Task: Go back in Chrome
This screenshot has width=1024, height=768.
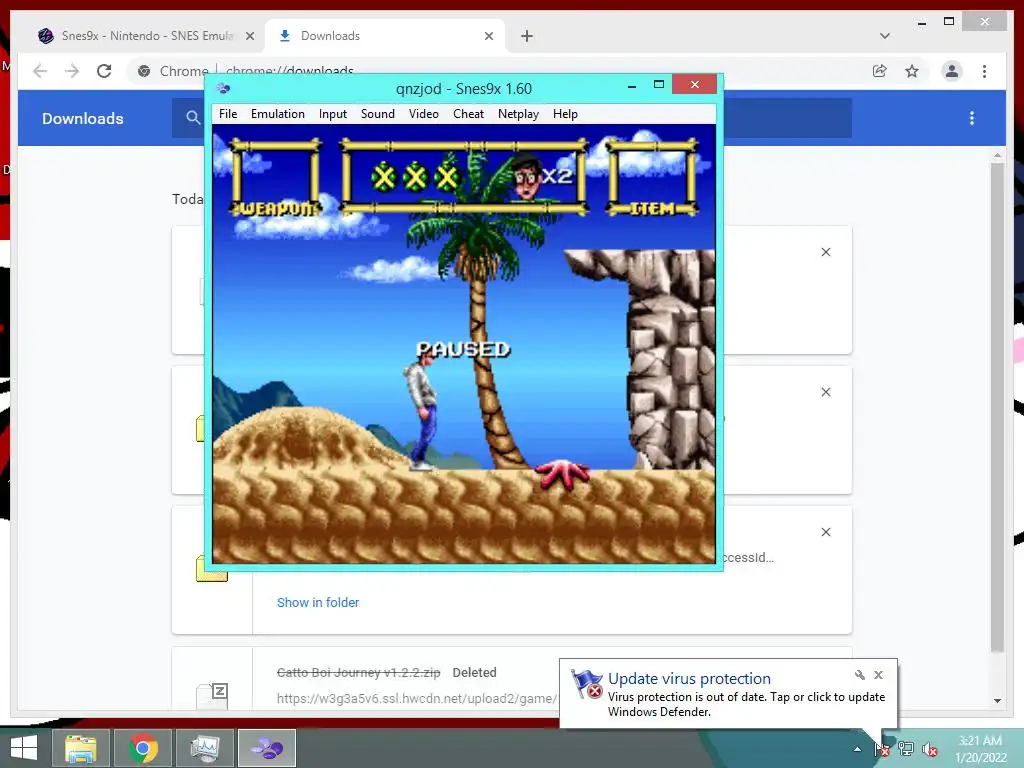Action: pos(40,71)
